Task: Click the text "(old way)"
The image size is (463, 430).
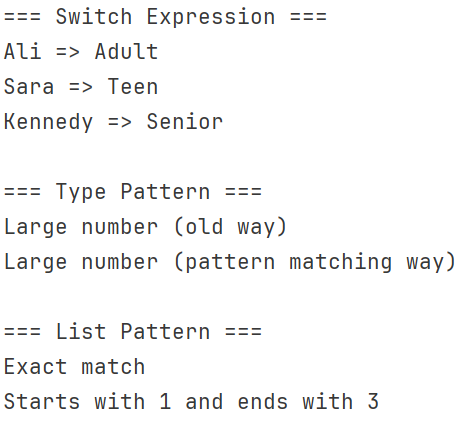Action: (230, 227)
